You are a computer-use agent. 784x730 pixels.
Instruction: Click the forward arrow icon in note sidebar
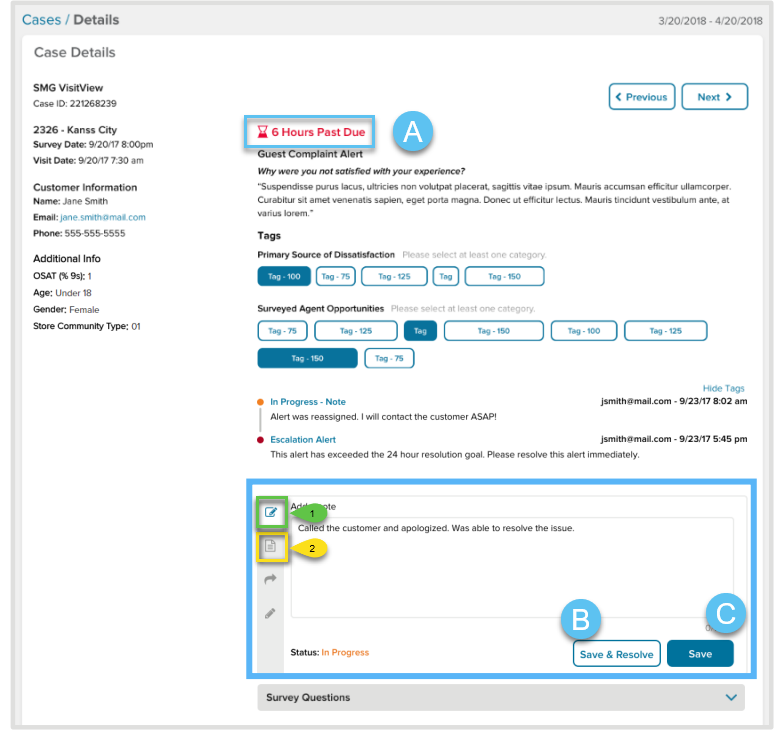[x=270, y=579]
